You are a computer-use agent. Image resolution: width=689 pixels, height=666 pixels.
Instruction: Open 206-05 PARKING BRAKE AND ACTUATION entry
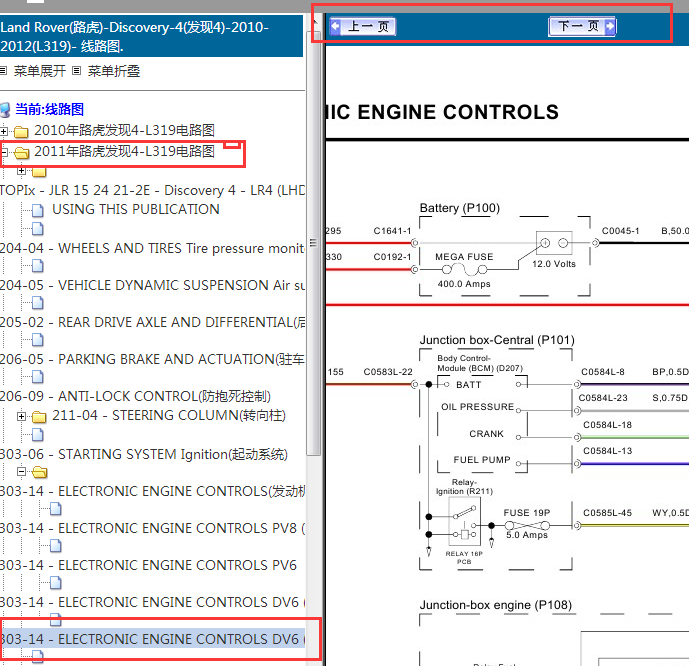point(152,359)
